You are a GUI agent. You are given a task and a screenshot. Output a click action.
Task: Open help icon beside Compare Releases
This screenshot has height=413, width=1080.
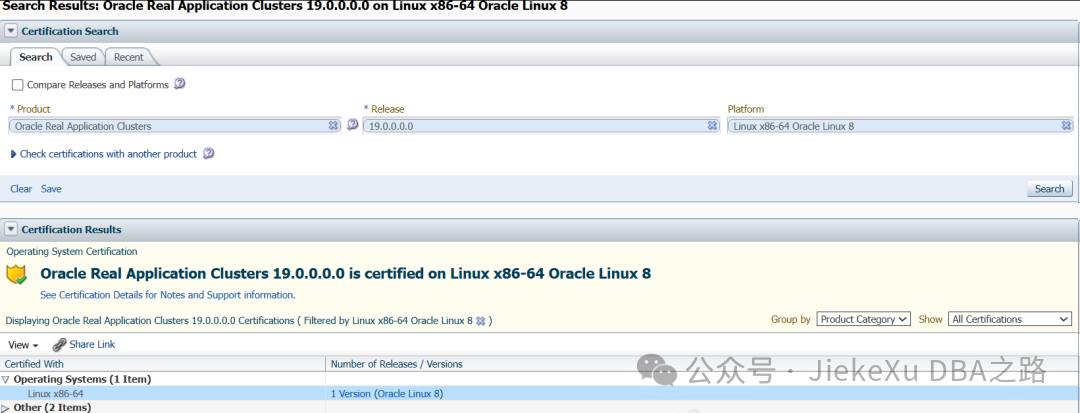pyautogui.click(x=180, y=84)
